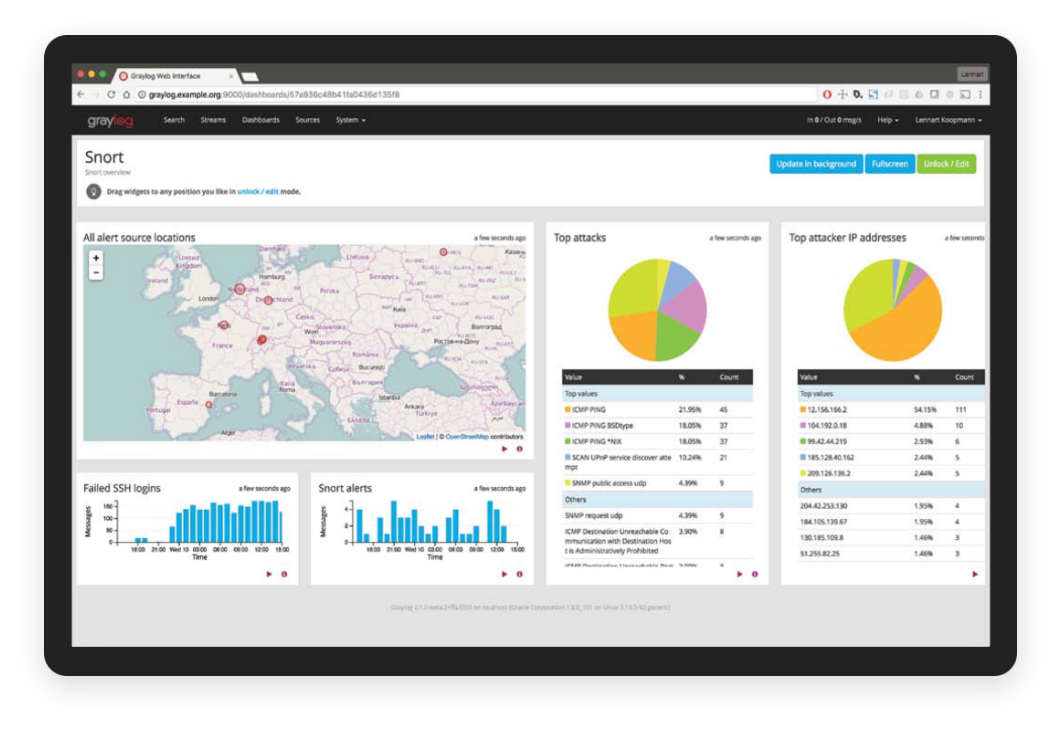Open the Help dropdown menu
The width and height of the screenshot is (1063, 731).
point(887,120)
